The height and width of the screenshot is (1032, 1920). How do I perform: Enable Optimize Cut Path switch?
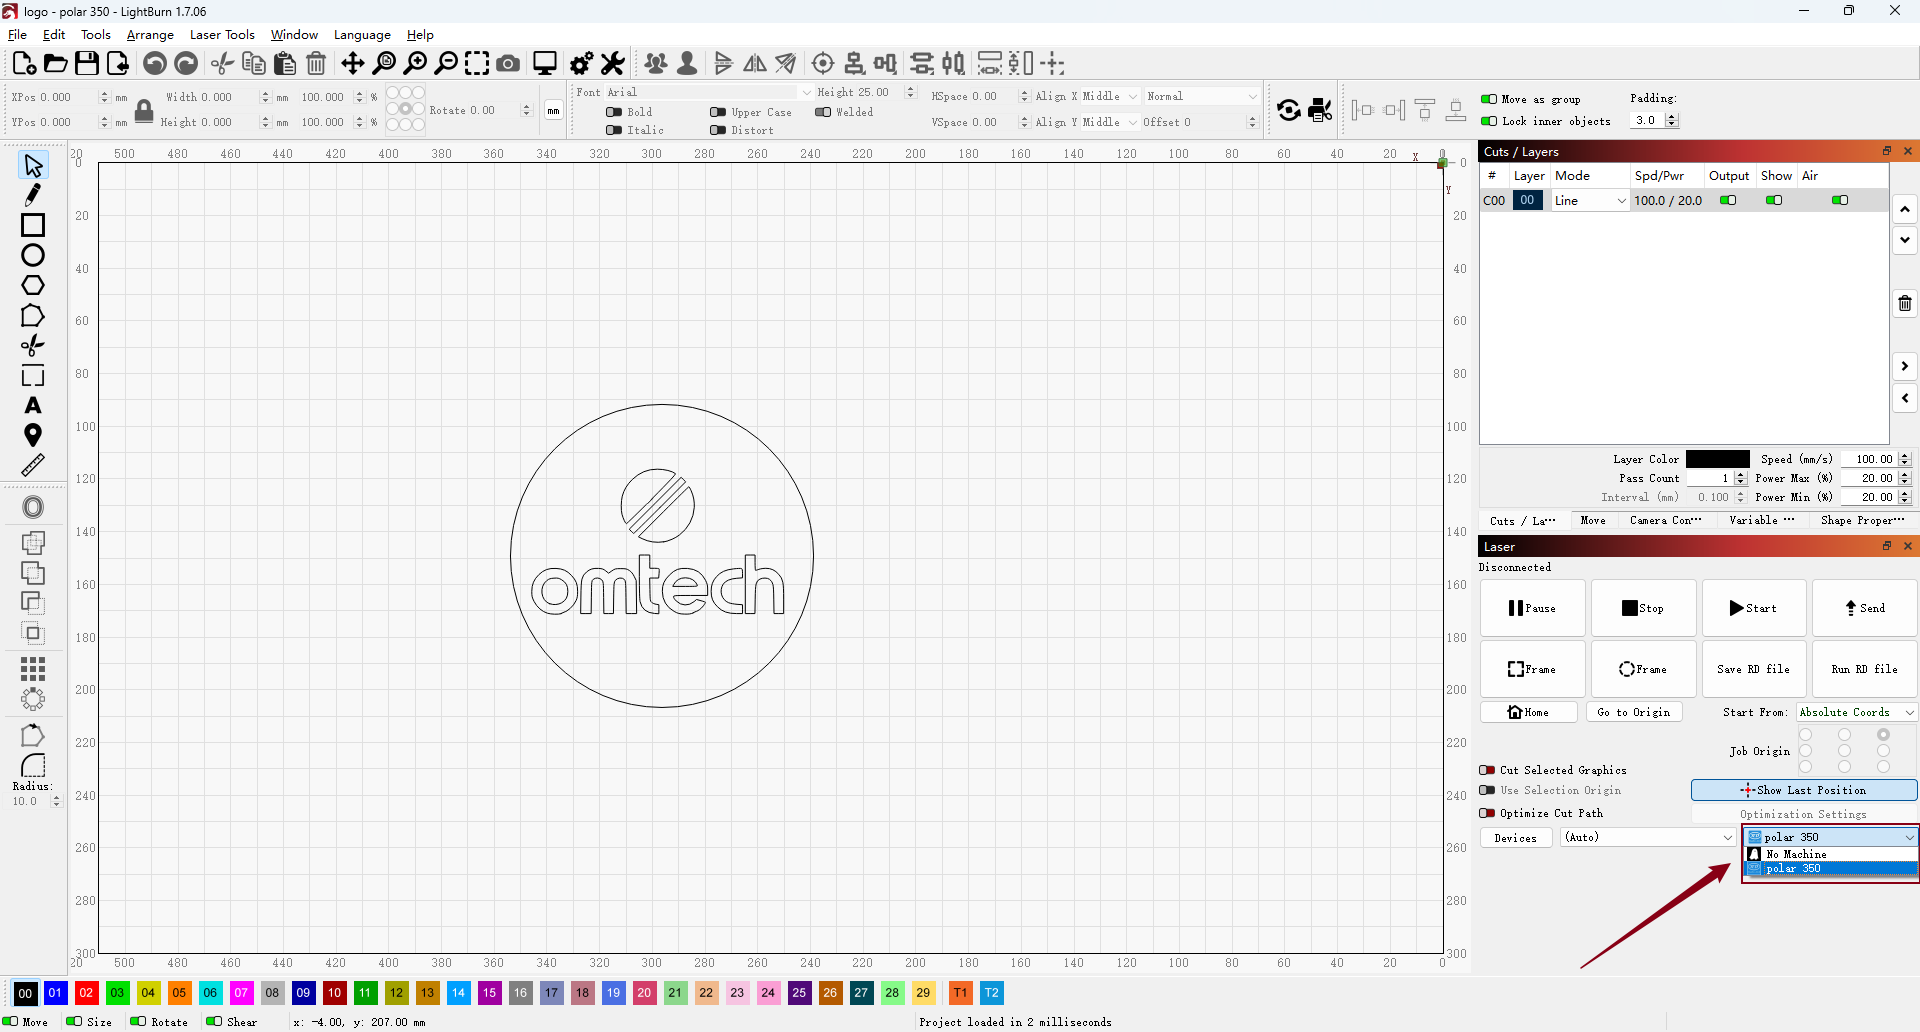[x=1487, y=813]
